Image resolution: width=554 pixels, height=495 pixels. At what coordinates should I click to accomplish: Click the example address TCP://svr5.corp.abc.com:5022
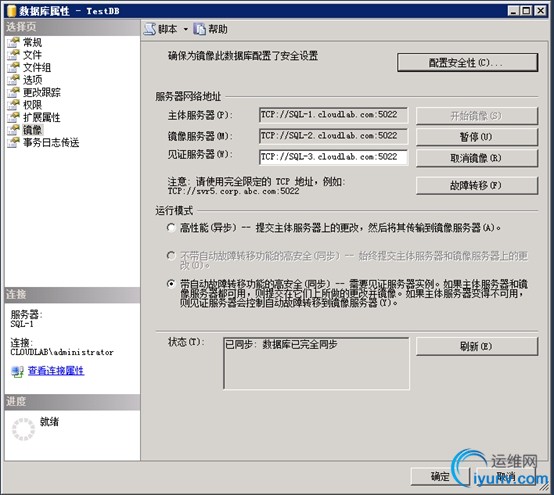tap(234, 191)
